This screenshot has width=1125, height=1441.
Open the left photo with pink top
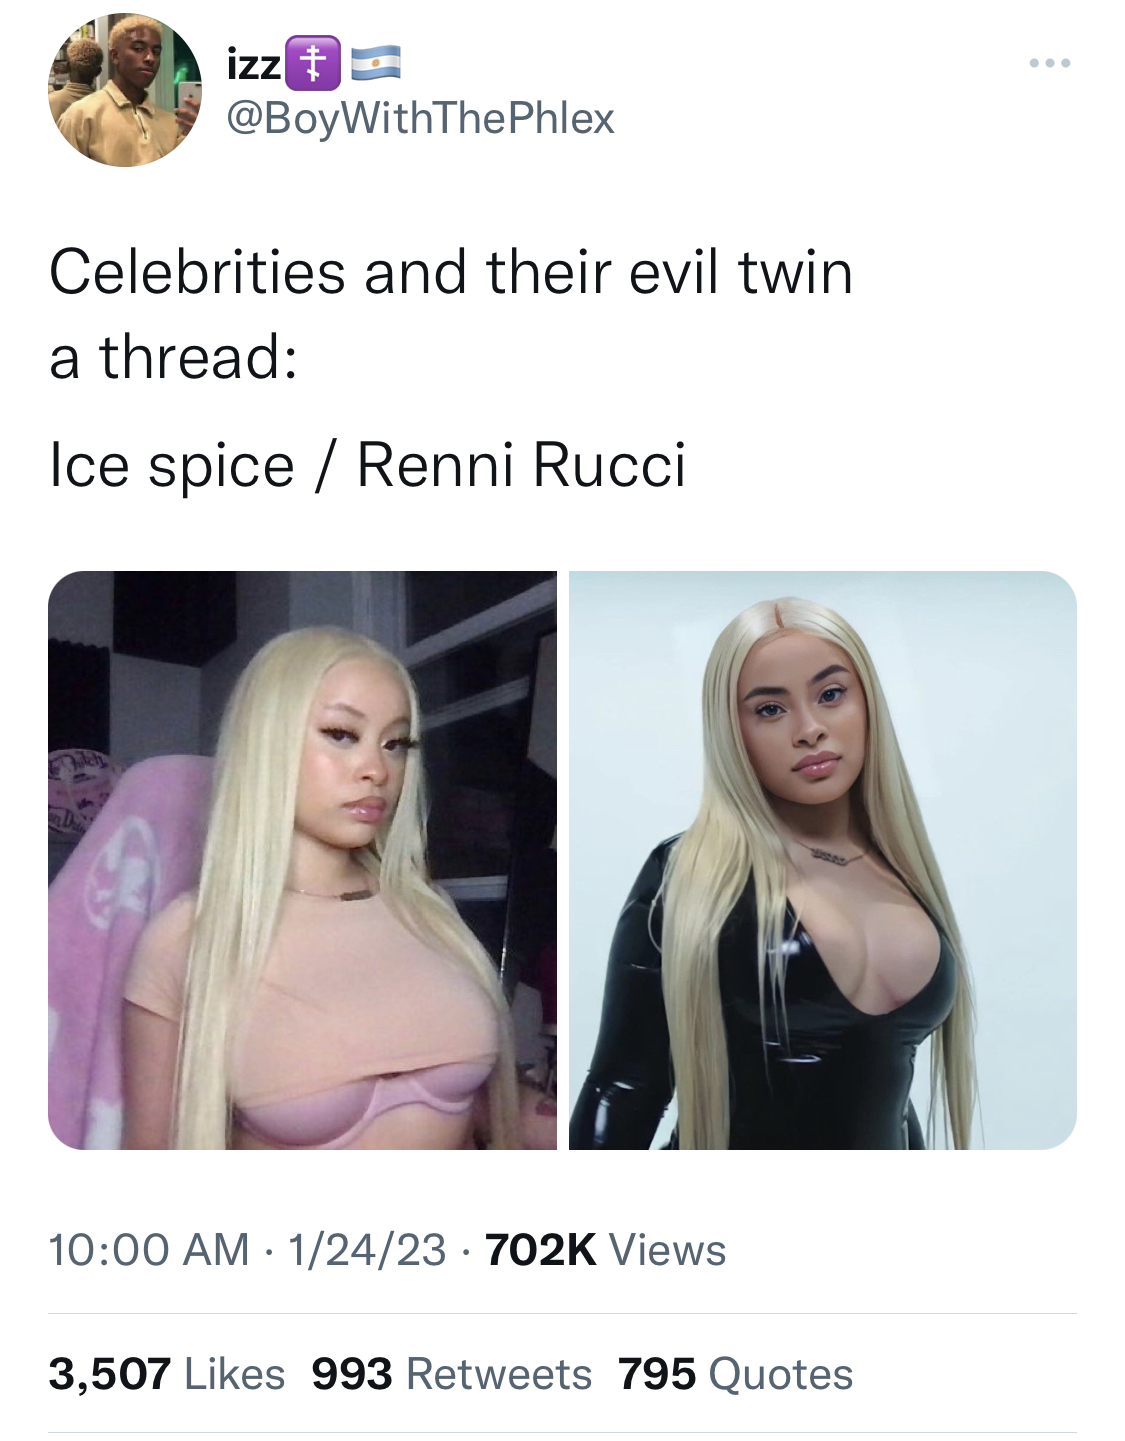click(x=302, y=860)
